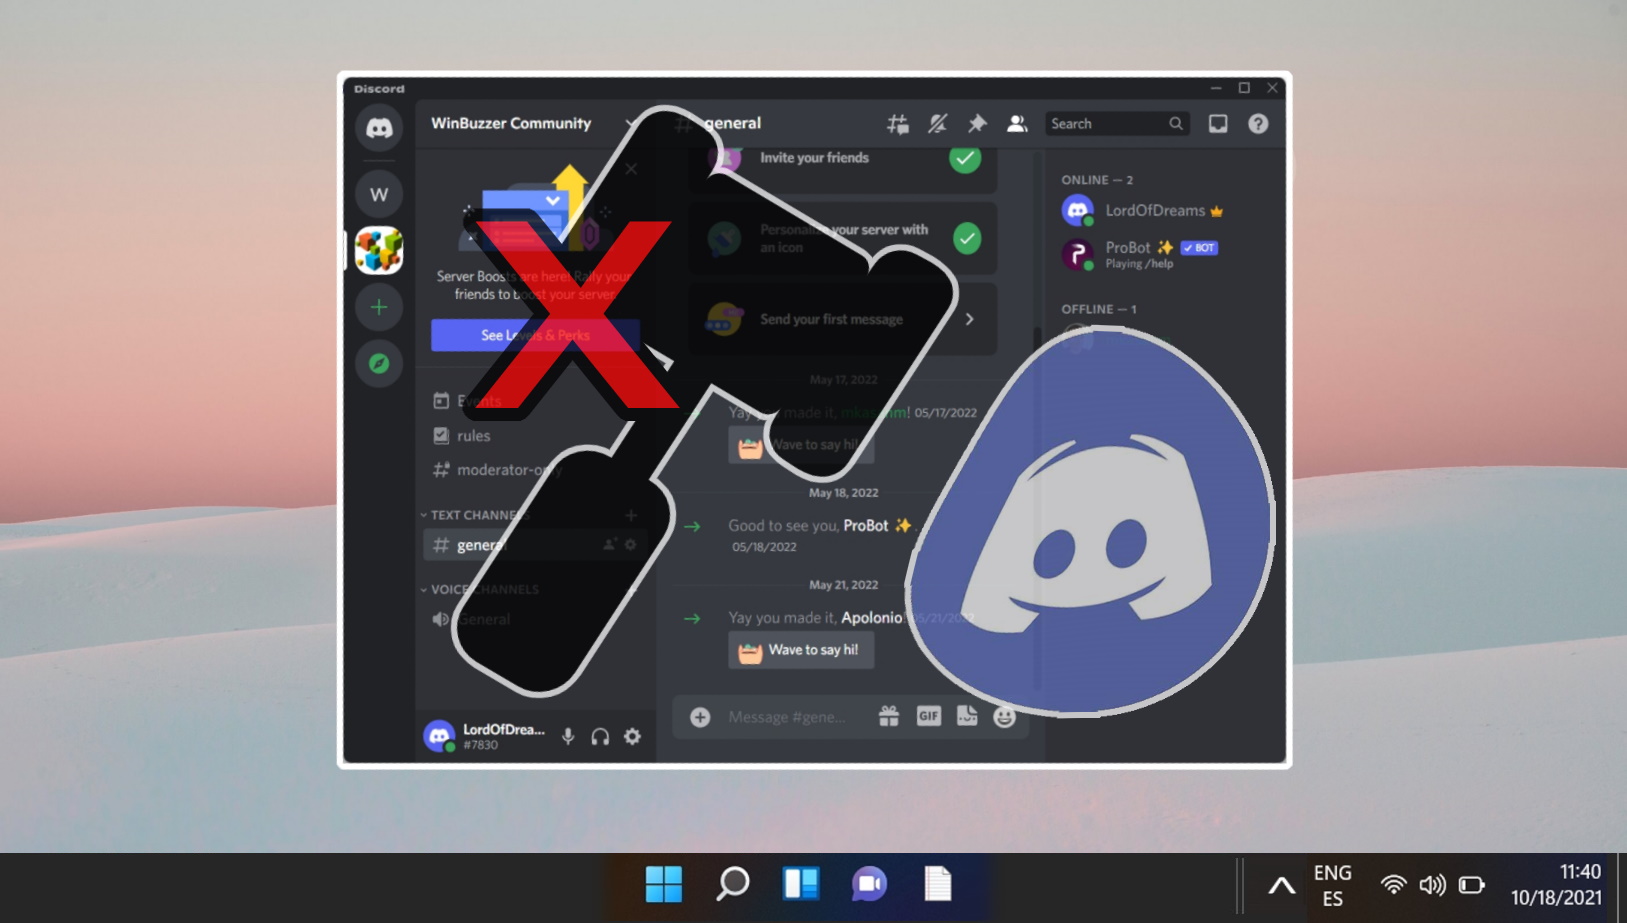Image resolution: width=1627 pixels, height=923 pixels.
Task: Toggle channel notification mute bell
Action: 937,124
